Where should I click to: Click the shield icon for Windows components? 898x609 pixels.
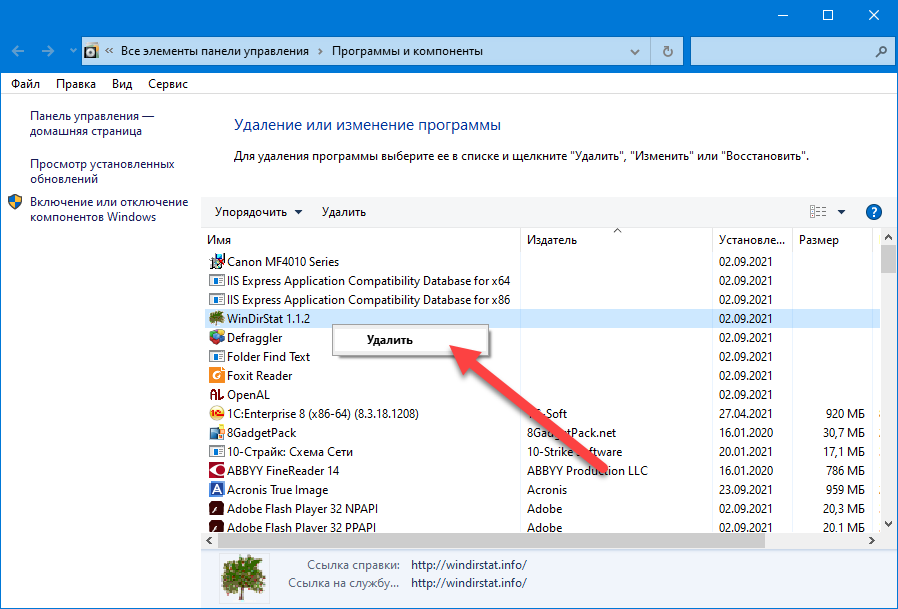coord(15,202)
